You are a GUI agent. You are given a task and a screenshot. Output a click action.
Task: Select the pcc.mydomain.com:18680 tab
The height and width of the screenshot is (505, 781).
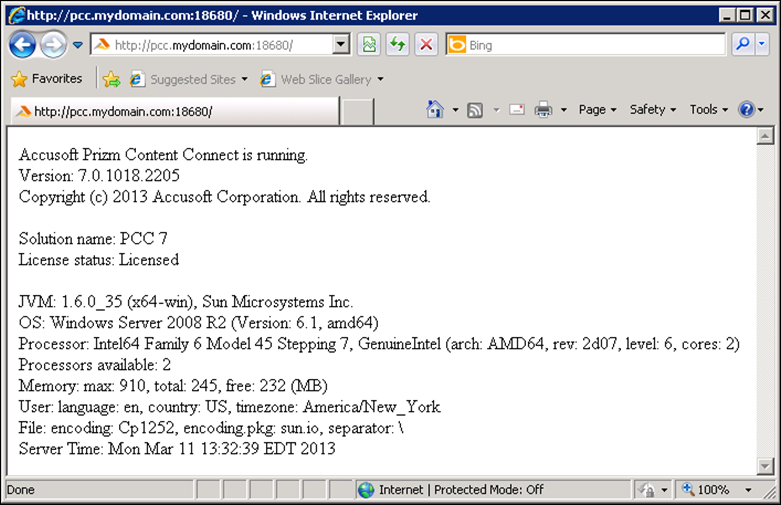[175, 111]
